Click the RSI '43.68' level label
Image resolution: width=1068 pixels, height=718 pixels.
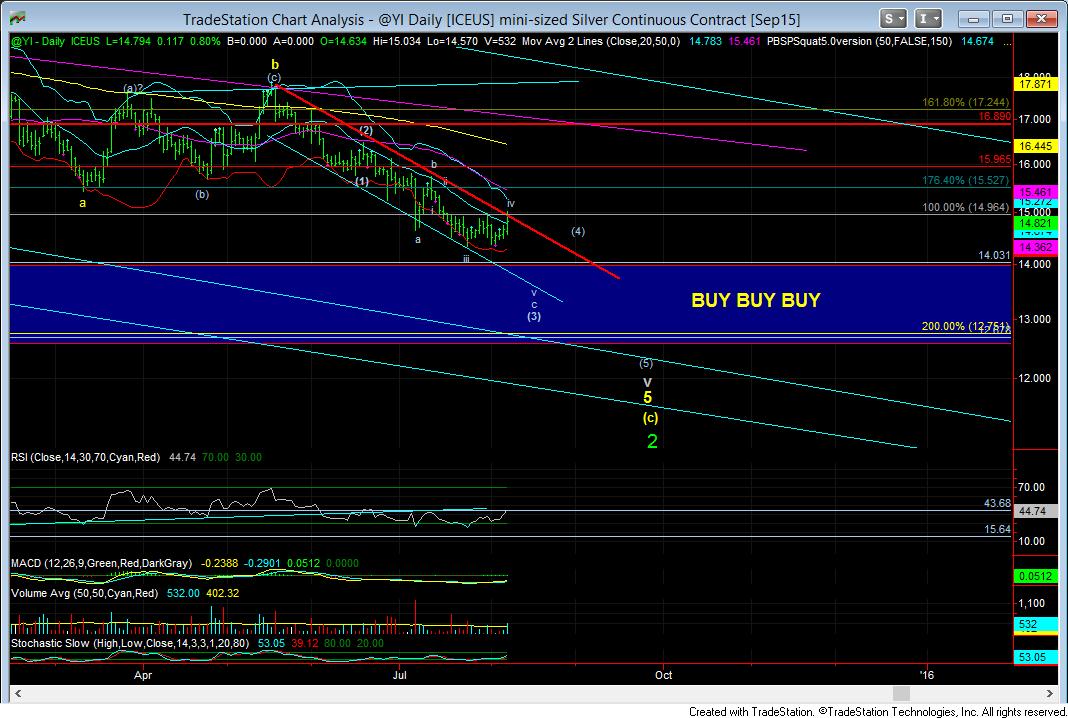tap(997, 503)
